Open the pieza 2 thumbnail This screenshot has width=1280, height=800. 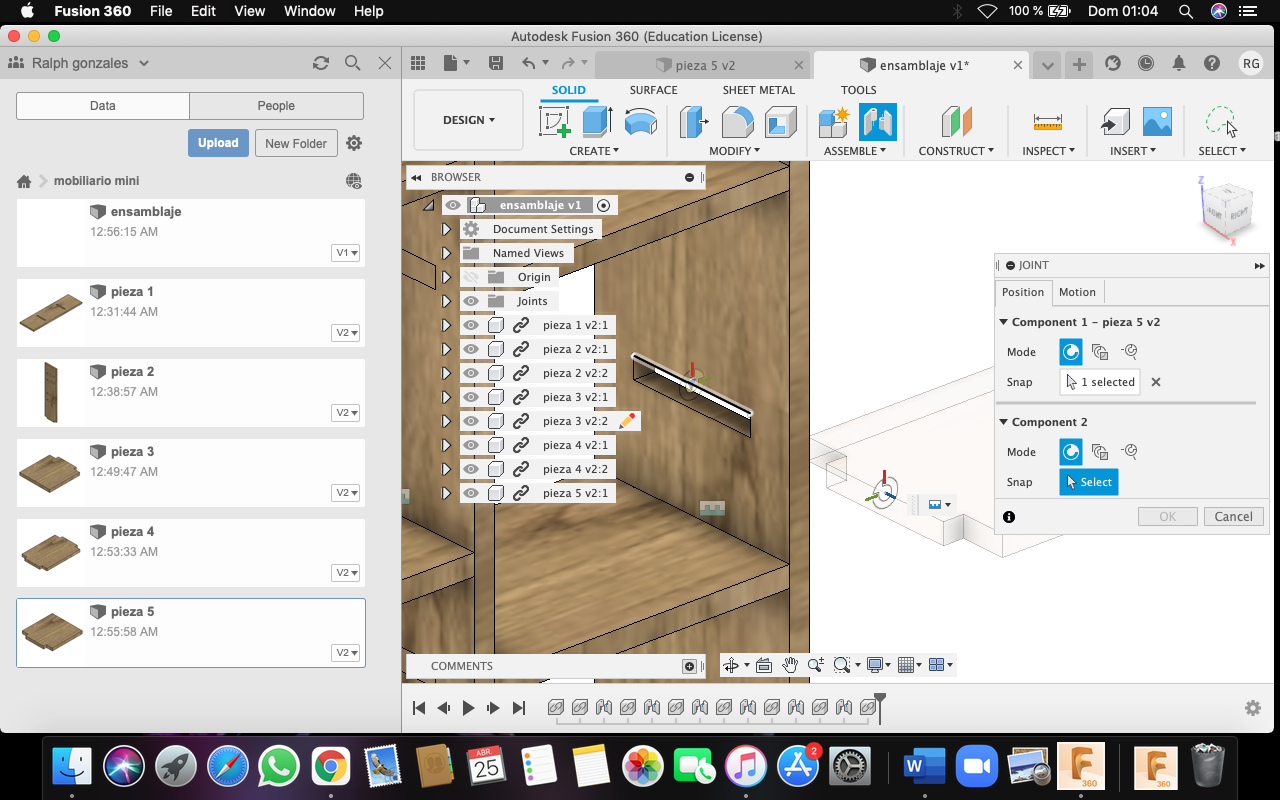pyautogui.click(x=51, y=392)
